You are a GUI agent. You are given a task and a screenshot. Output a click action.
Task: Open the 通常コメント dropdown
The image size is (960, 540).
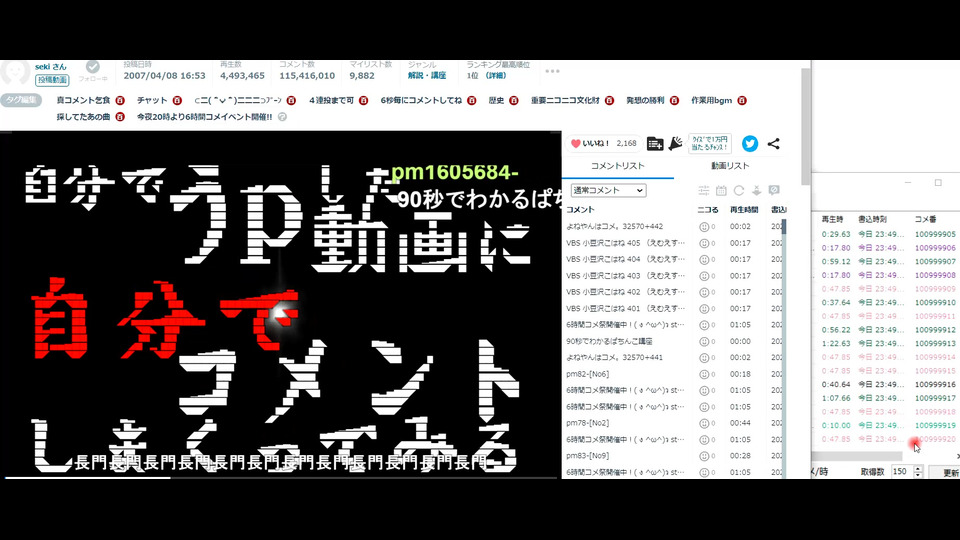[x=608, y=190]
